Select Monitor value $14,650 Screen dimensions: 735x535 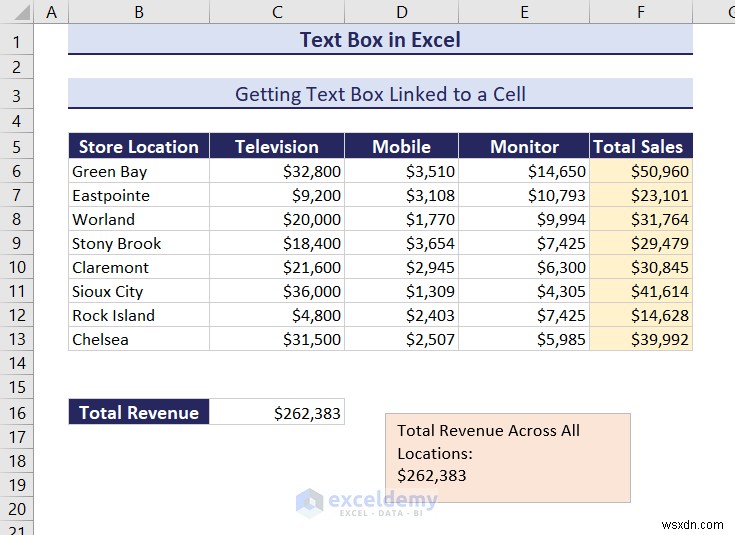click(x=524, y=171)
